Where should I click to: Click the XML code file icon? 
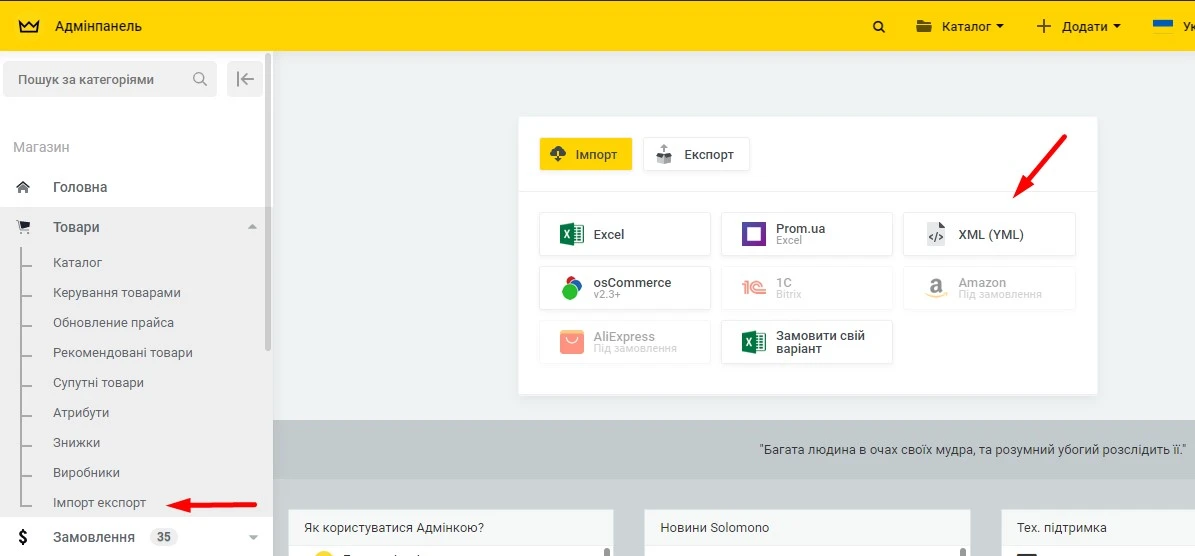[936, 234]
